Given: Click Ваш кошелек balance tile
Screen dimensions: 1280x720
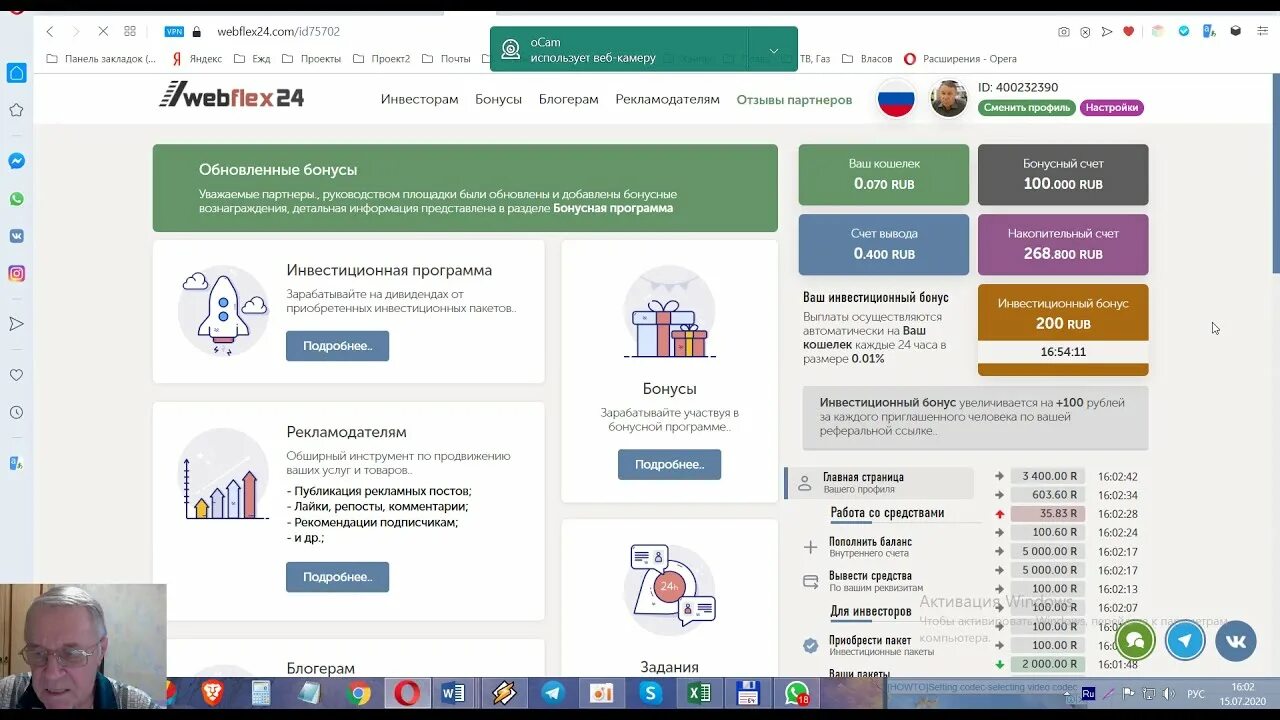Looking at the screenshot, I should pos(884,175).
